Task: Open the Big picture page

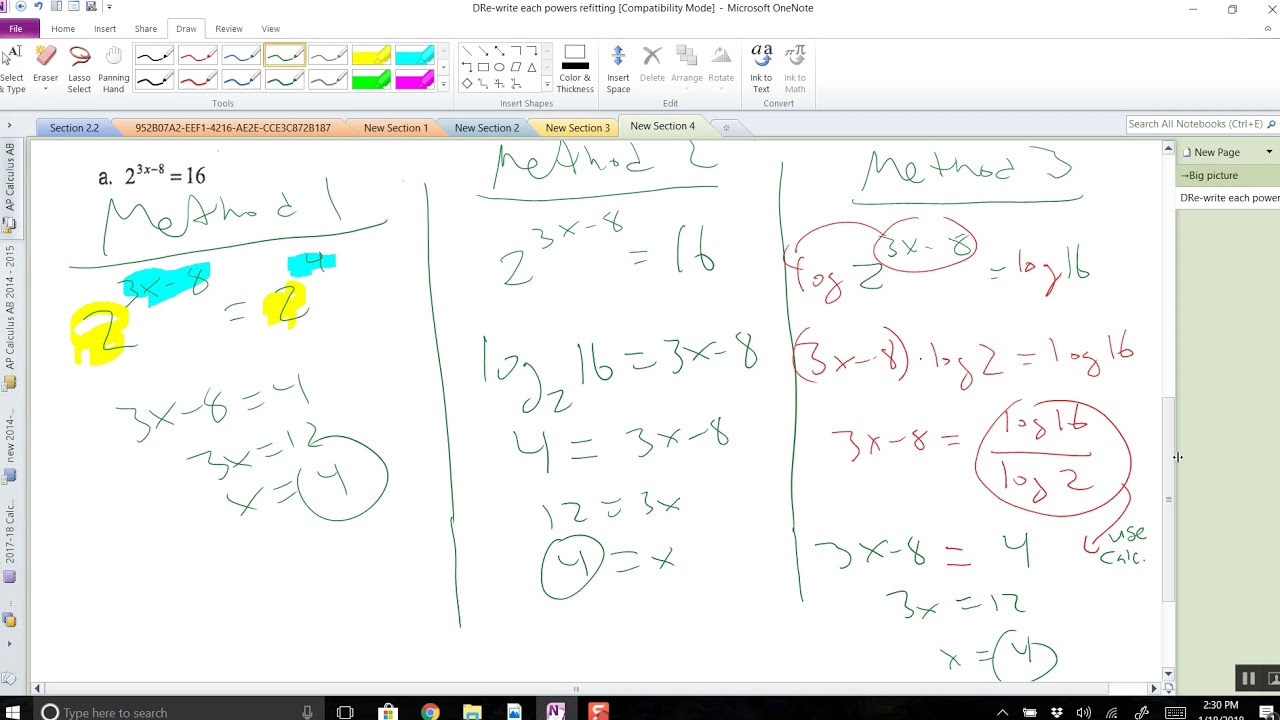Action: pyautogui.click(x=1228, y=175)
